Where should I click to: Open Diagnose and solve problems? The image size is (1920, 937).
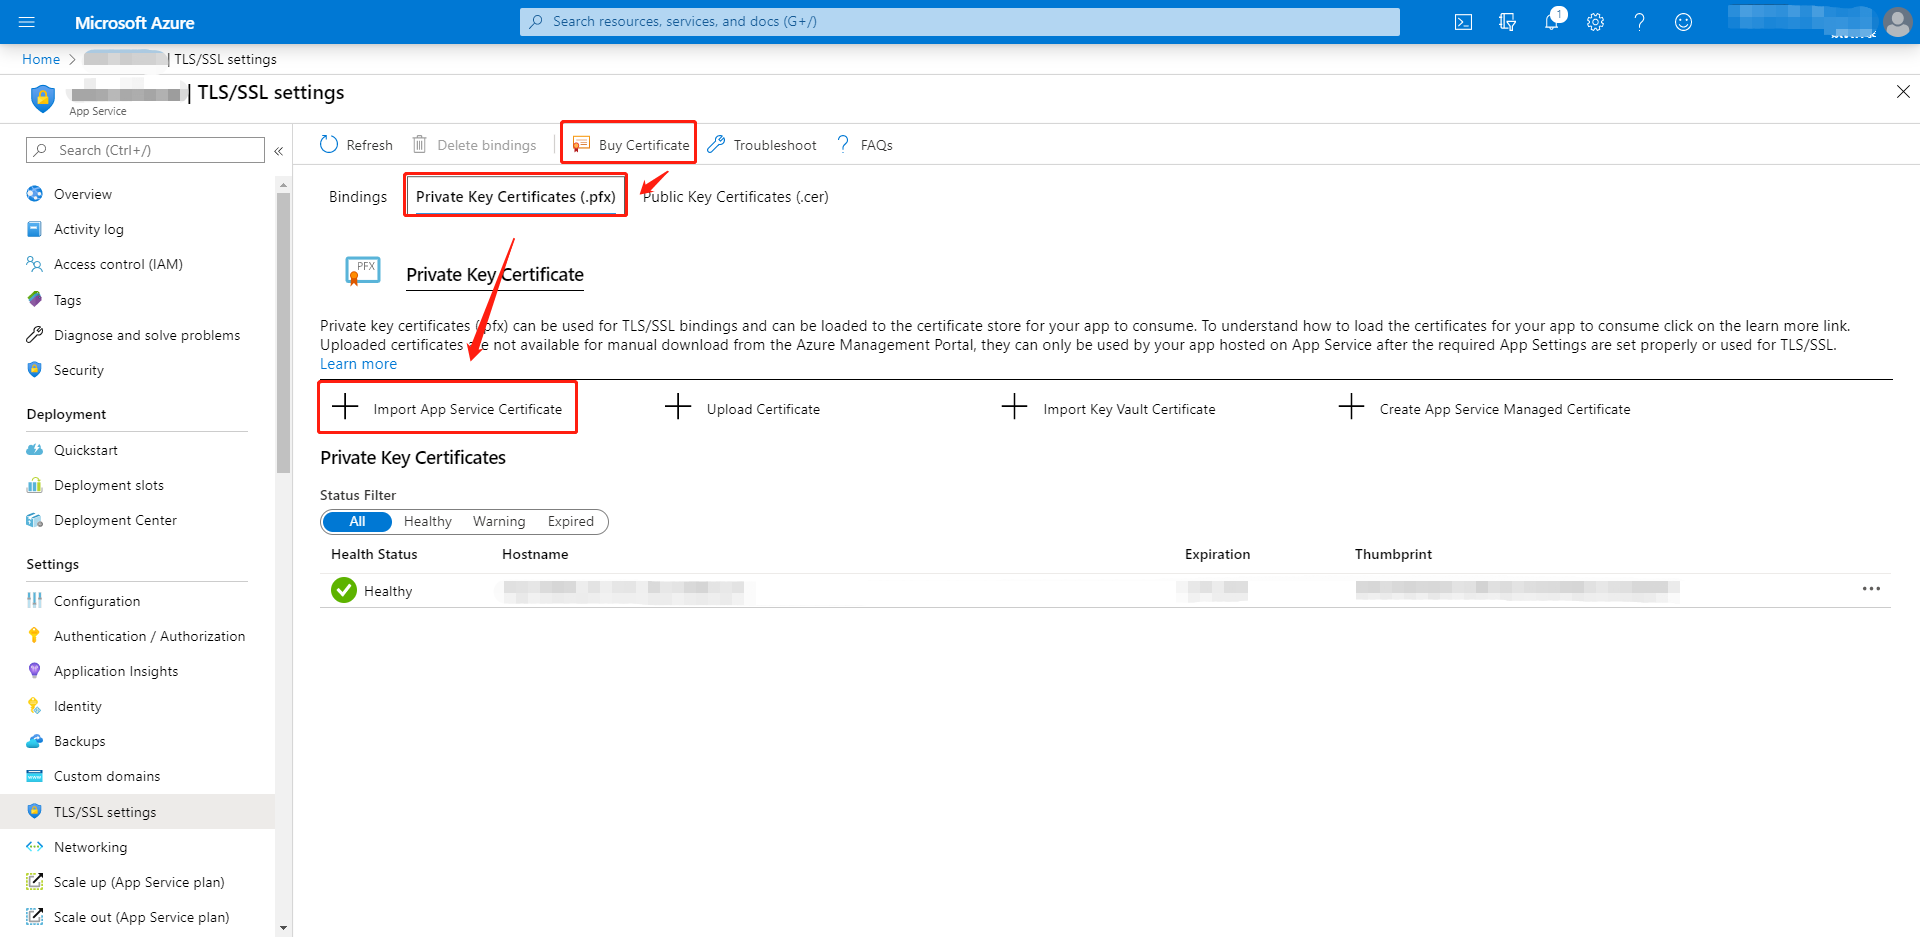146,334
